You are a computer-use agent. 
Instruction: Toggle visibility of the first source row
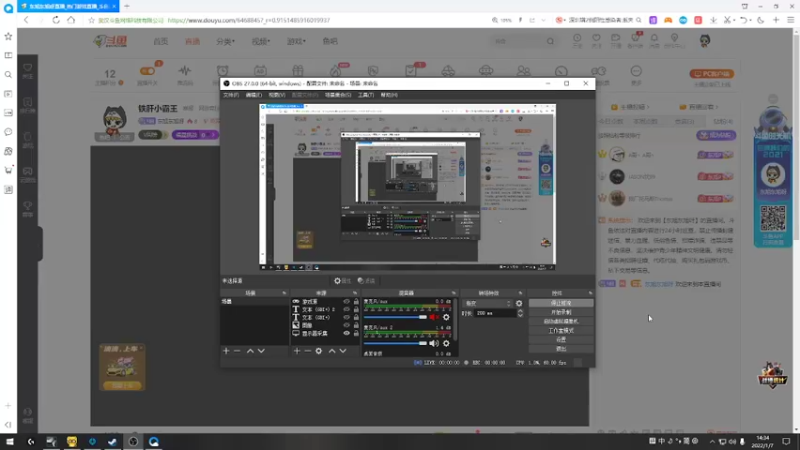click(x=346, y=302)
